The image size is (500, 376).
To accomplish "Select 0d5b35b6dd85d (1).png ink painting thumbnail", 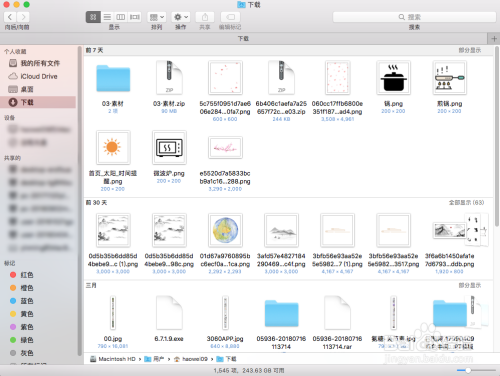I will point(113,230).
